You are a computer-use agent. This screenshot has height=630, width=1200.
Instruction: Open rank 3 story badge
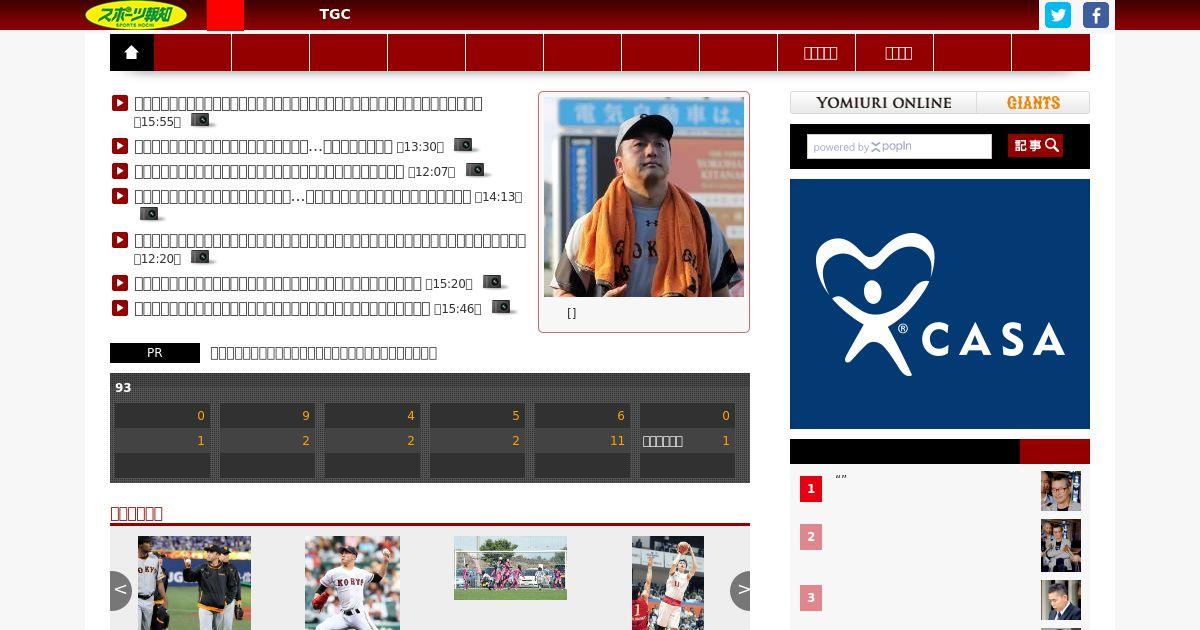coord(811,598)
